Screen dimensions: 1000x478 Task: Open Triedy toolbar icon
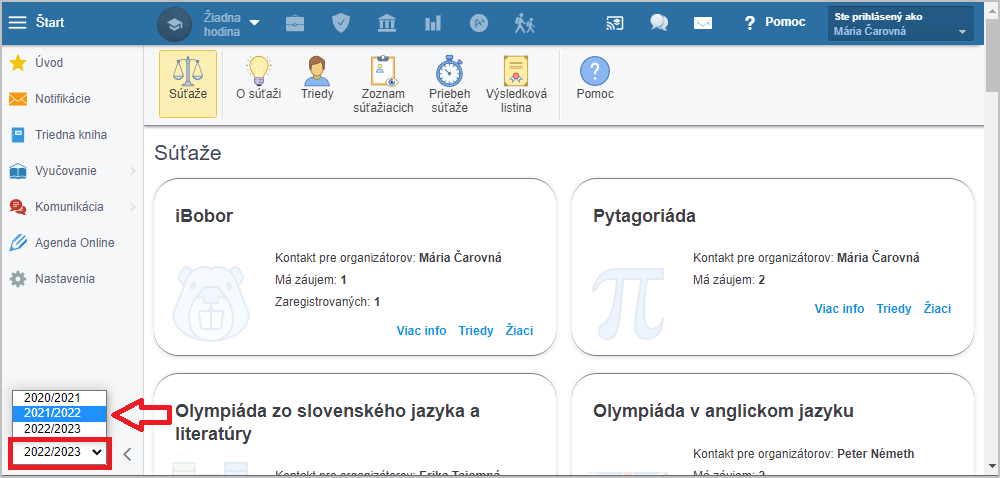pos(317,79)
